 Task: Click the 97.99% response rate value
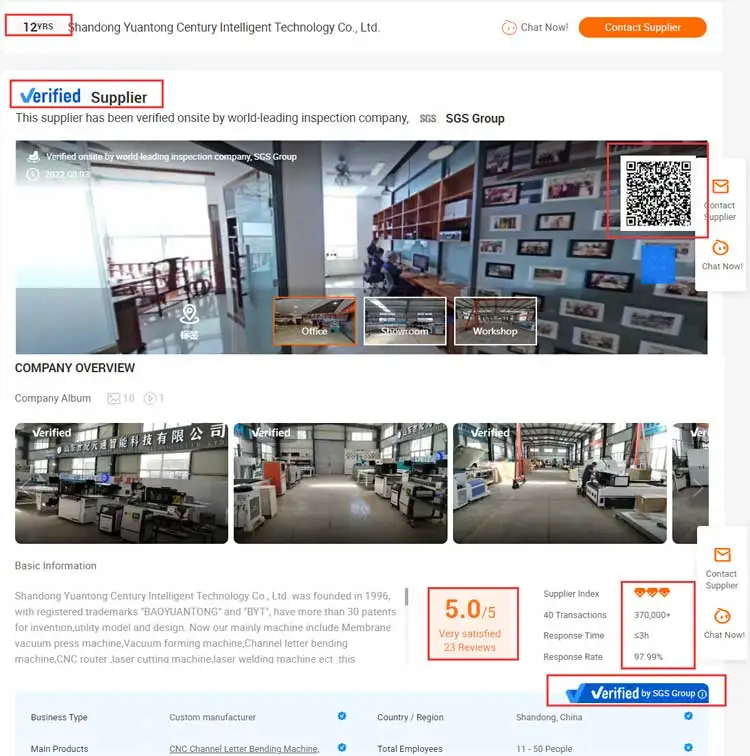point(648,657)
